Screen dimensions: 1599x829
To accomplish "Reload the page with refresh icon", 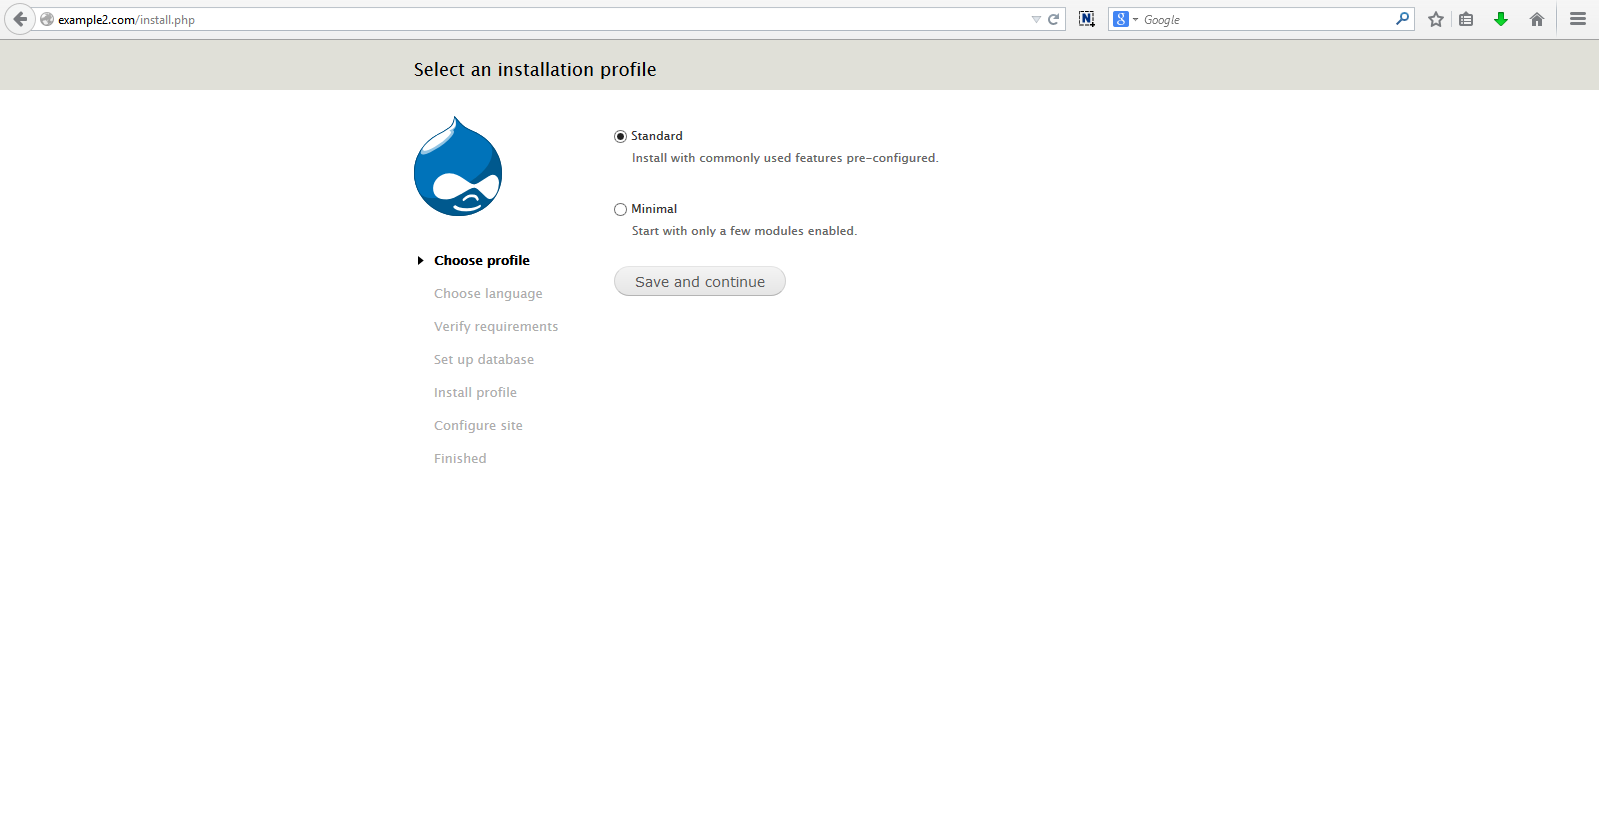I will 1053,19.
